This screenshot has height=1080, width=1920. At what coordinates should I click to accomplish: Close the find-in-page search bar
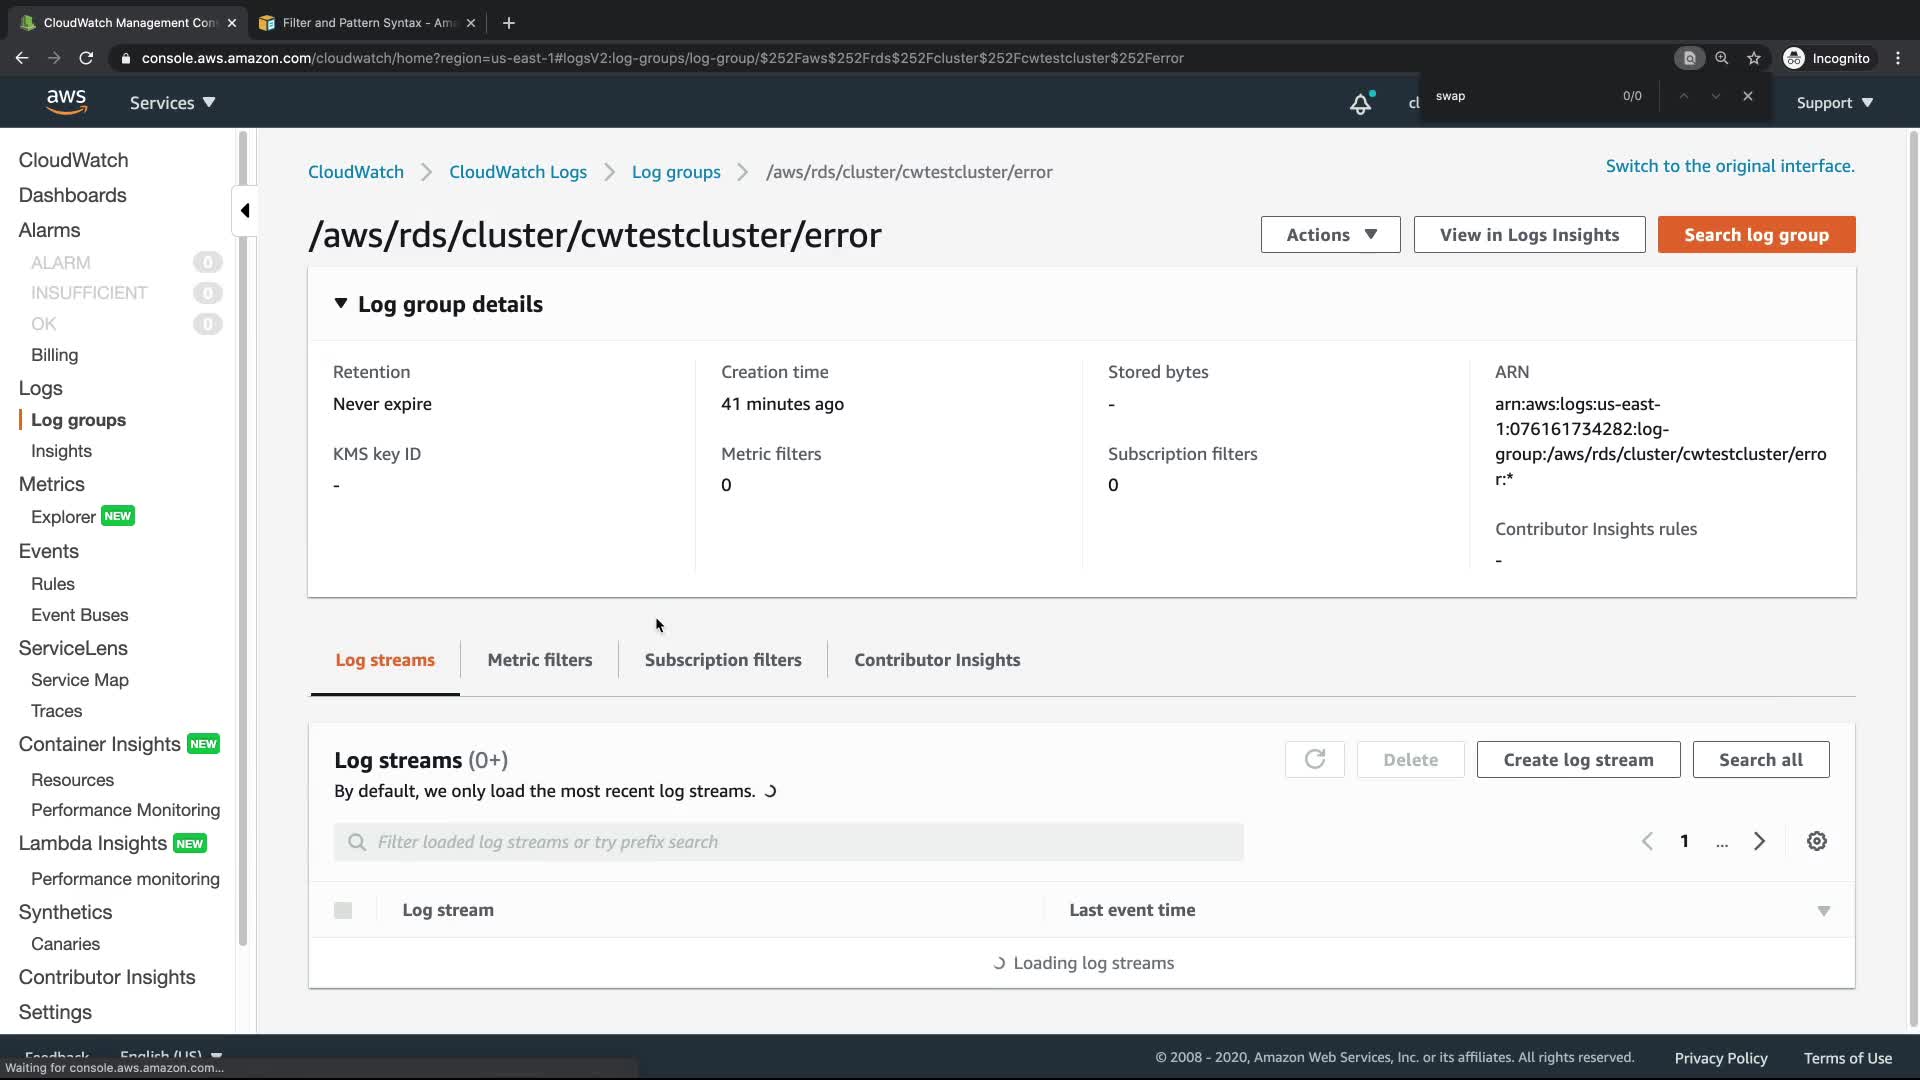point(1747,96)
